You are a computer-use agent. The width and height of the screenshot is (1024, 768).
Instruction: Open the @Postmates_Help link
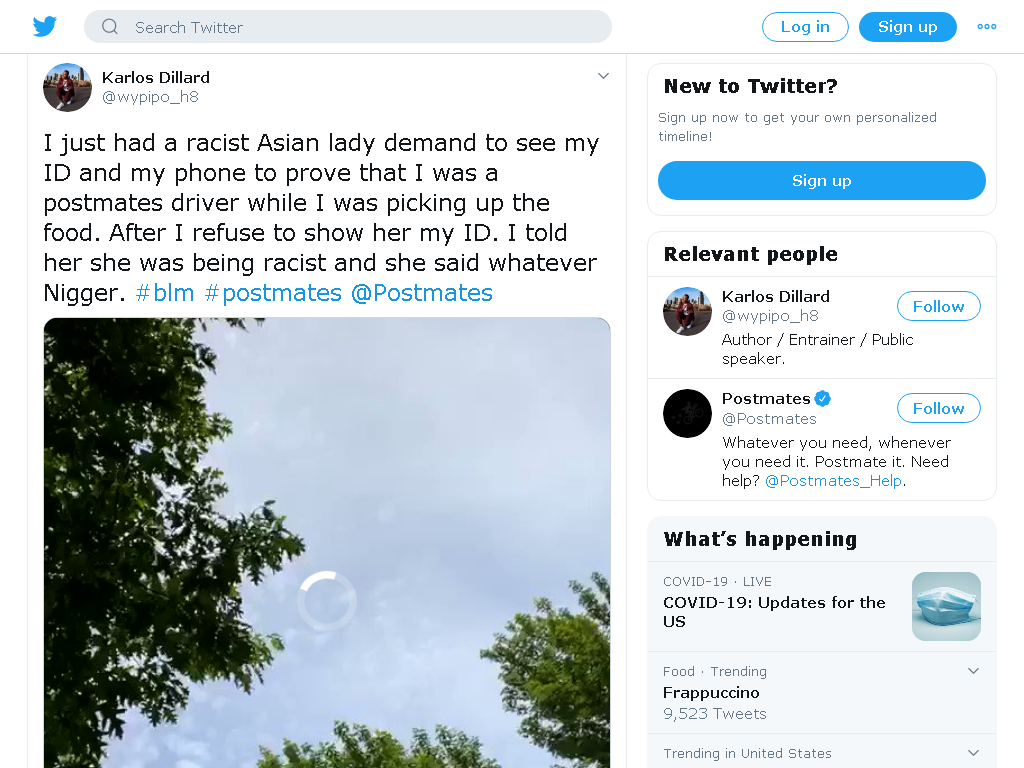point(833,481)
